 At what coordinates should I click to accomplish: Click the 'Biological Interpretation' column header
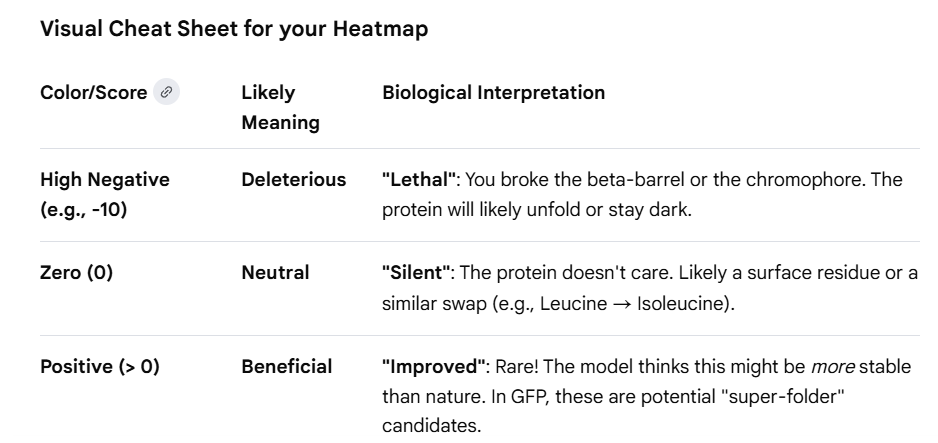494,93
